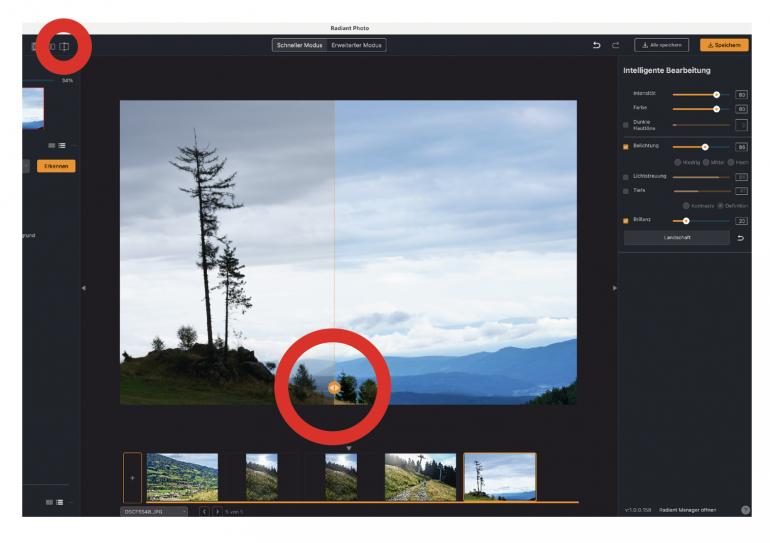
Task: Switch to Erweiterter Modus tab
Action: 356,45
